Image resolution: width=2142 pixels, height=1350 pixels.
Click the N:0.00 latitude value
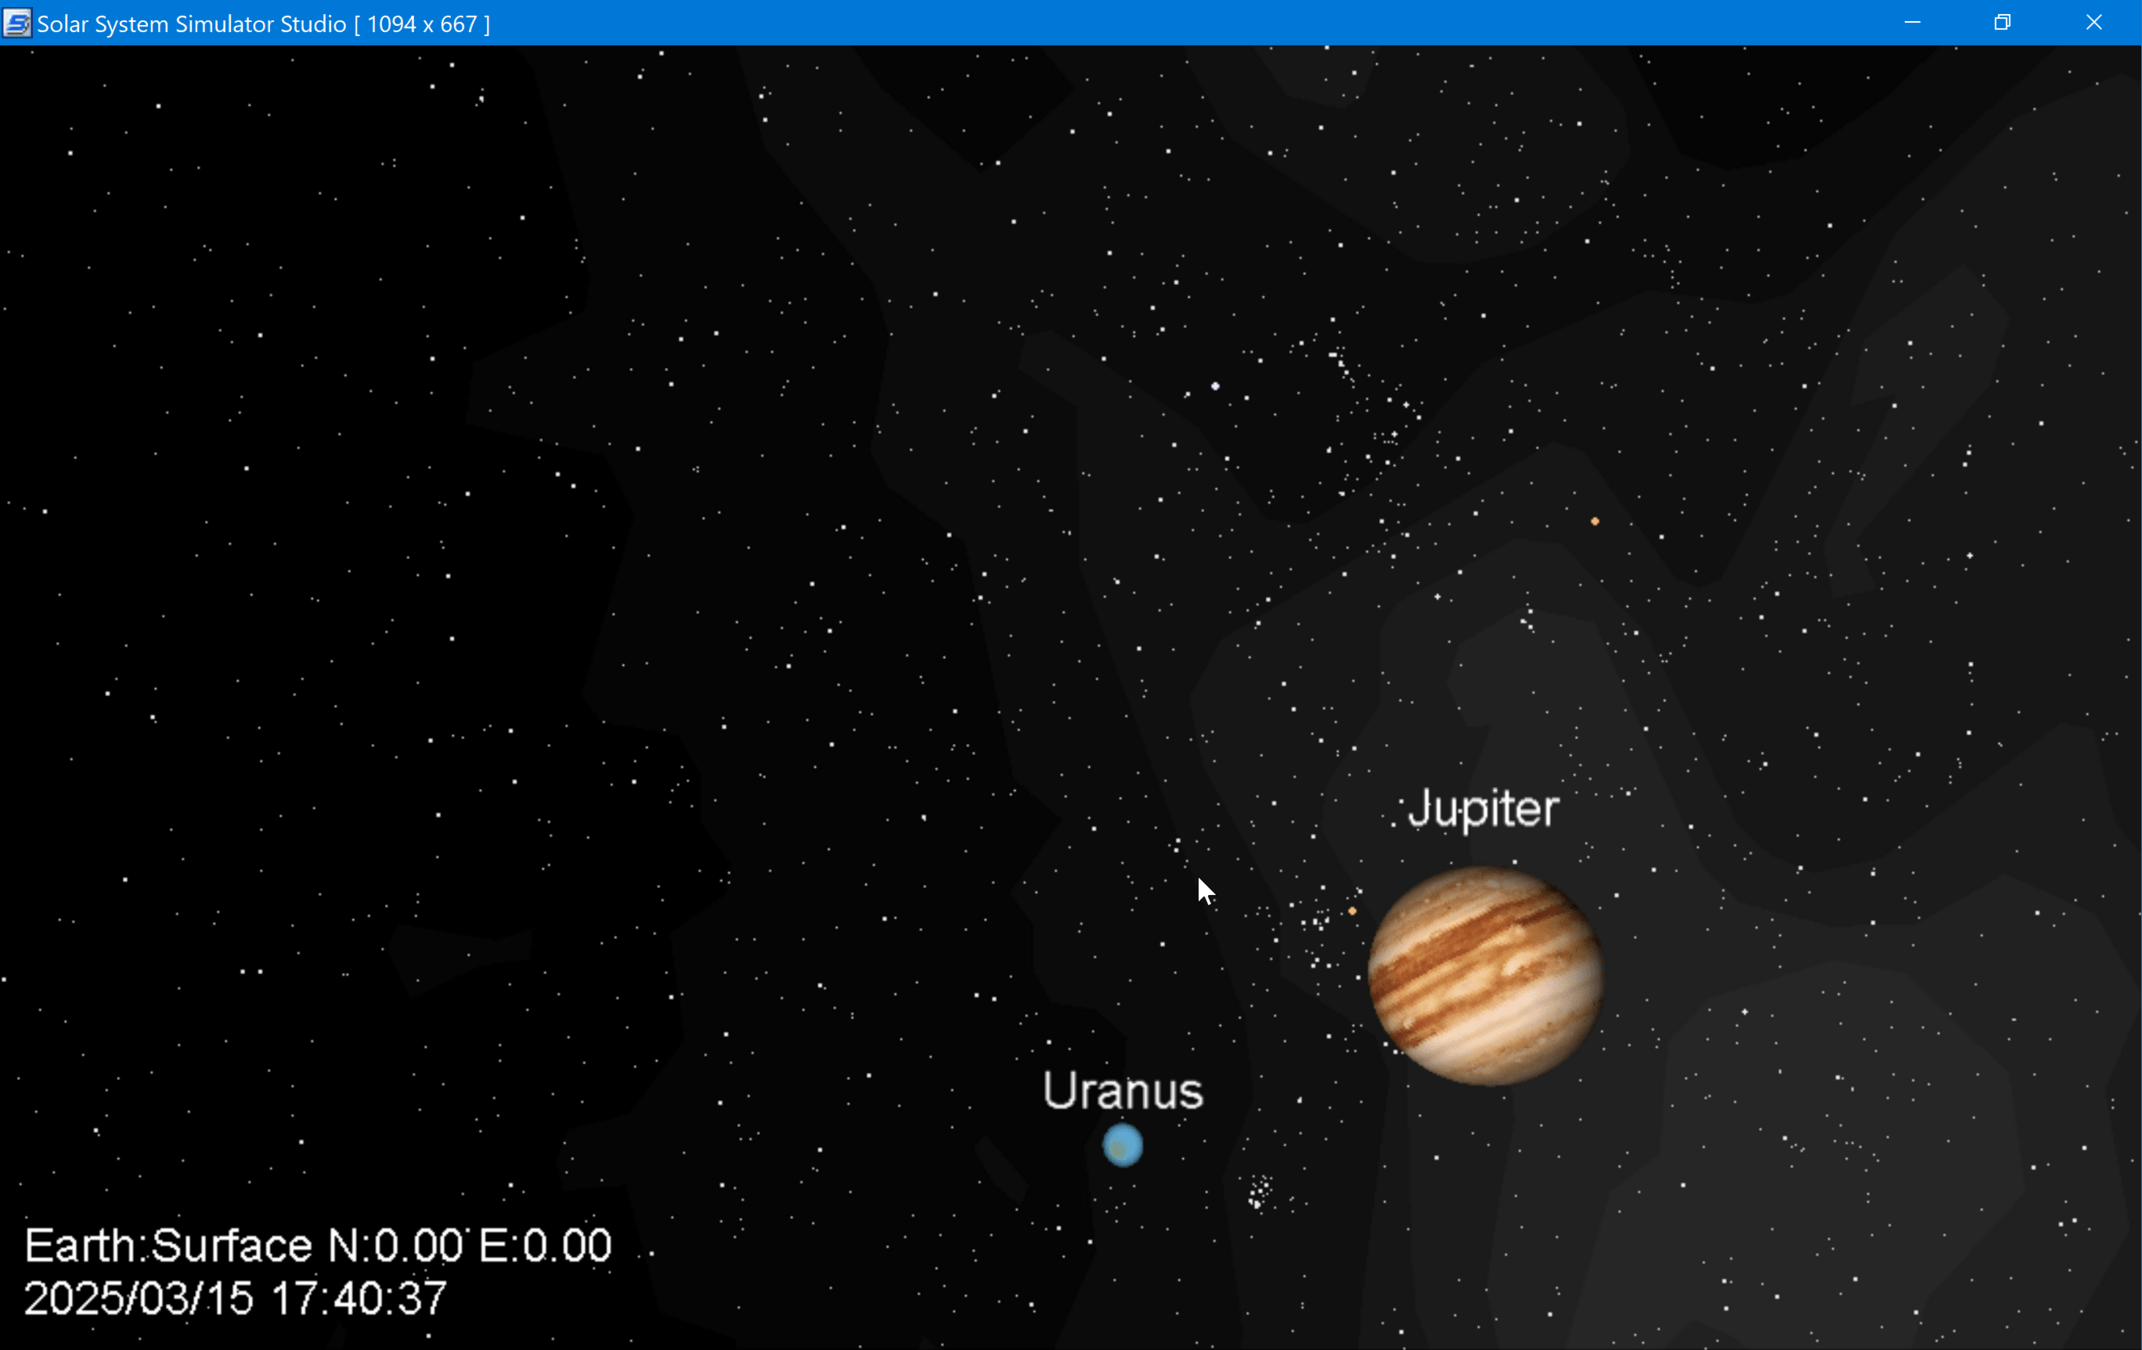(395, 1246)
